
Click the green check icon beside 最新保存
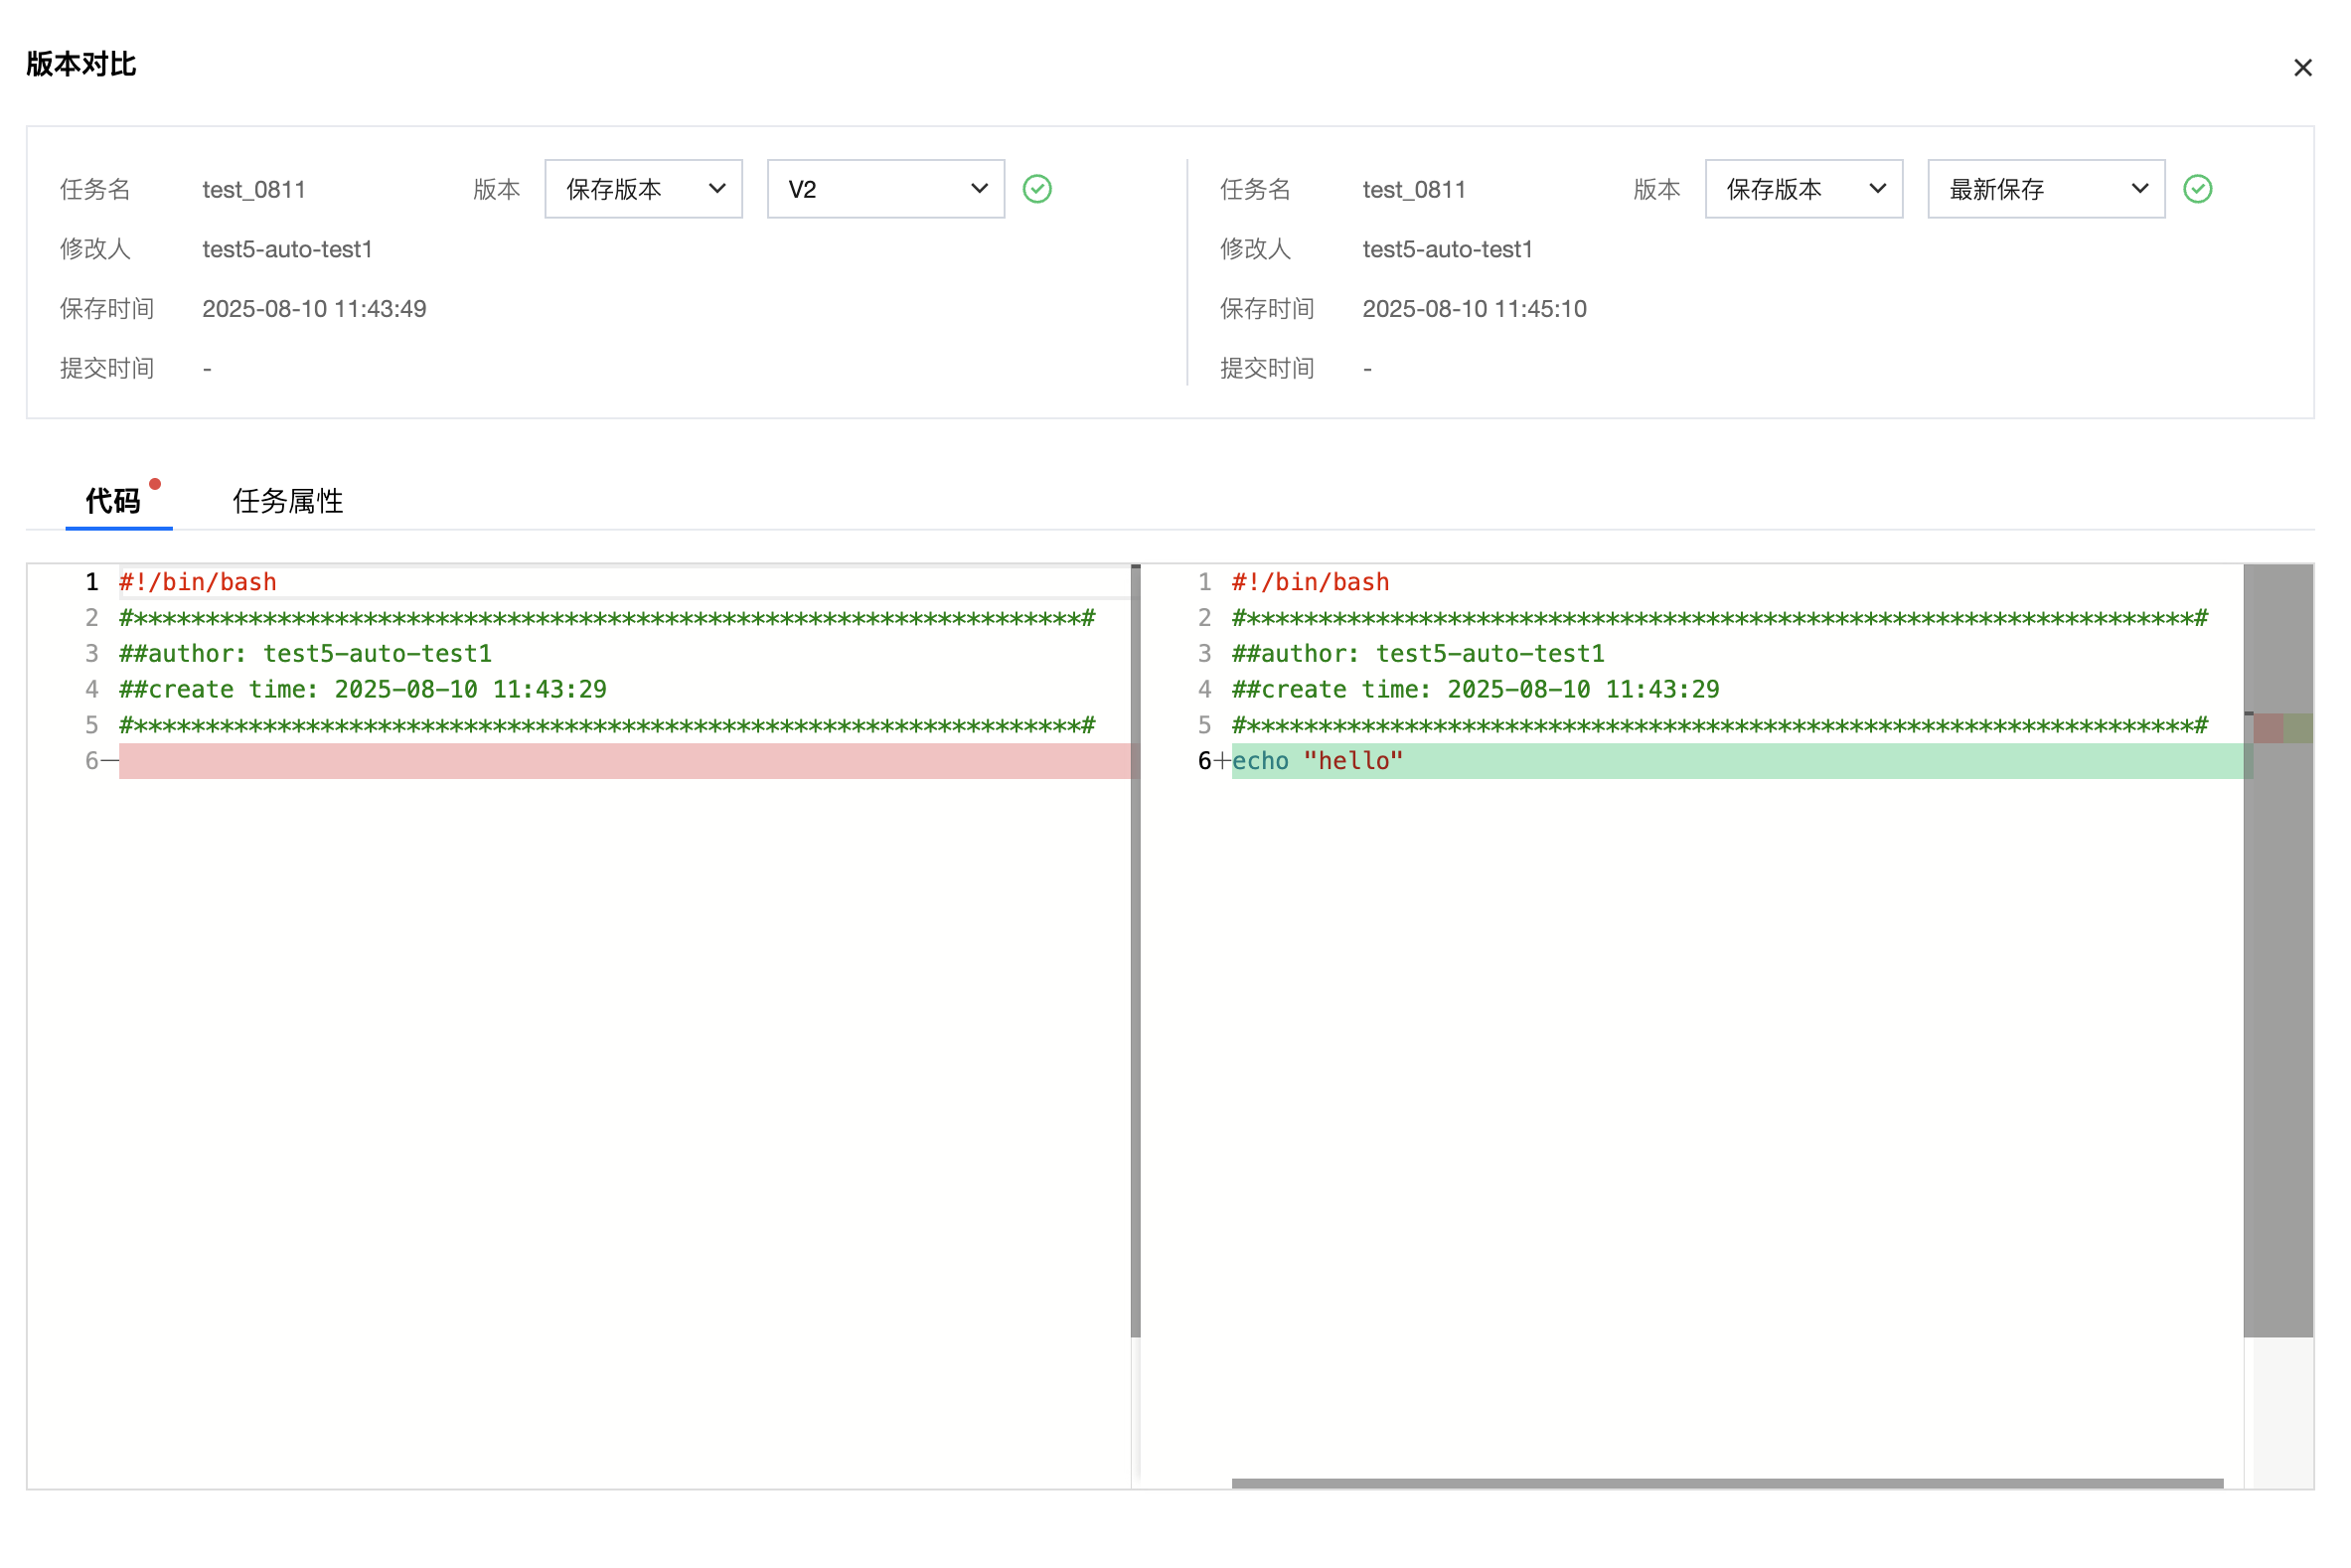coord(2197,189)
